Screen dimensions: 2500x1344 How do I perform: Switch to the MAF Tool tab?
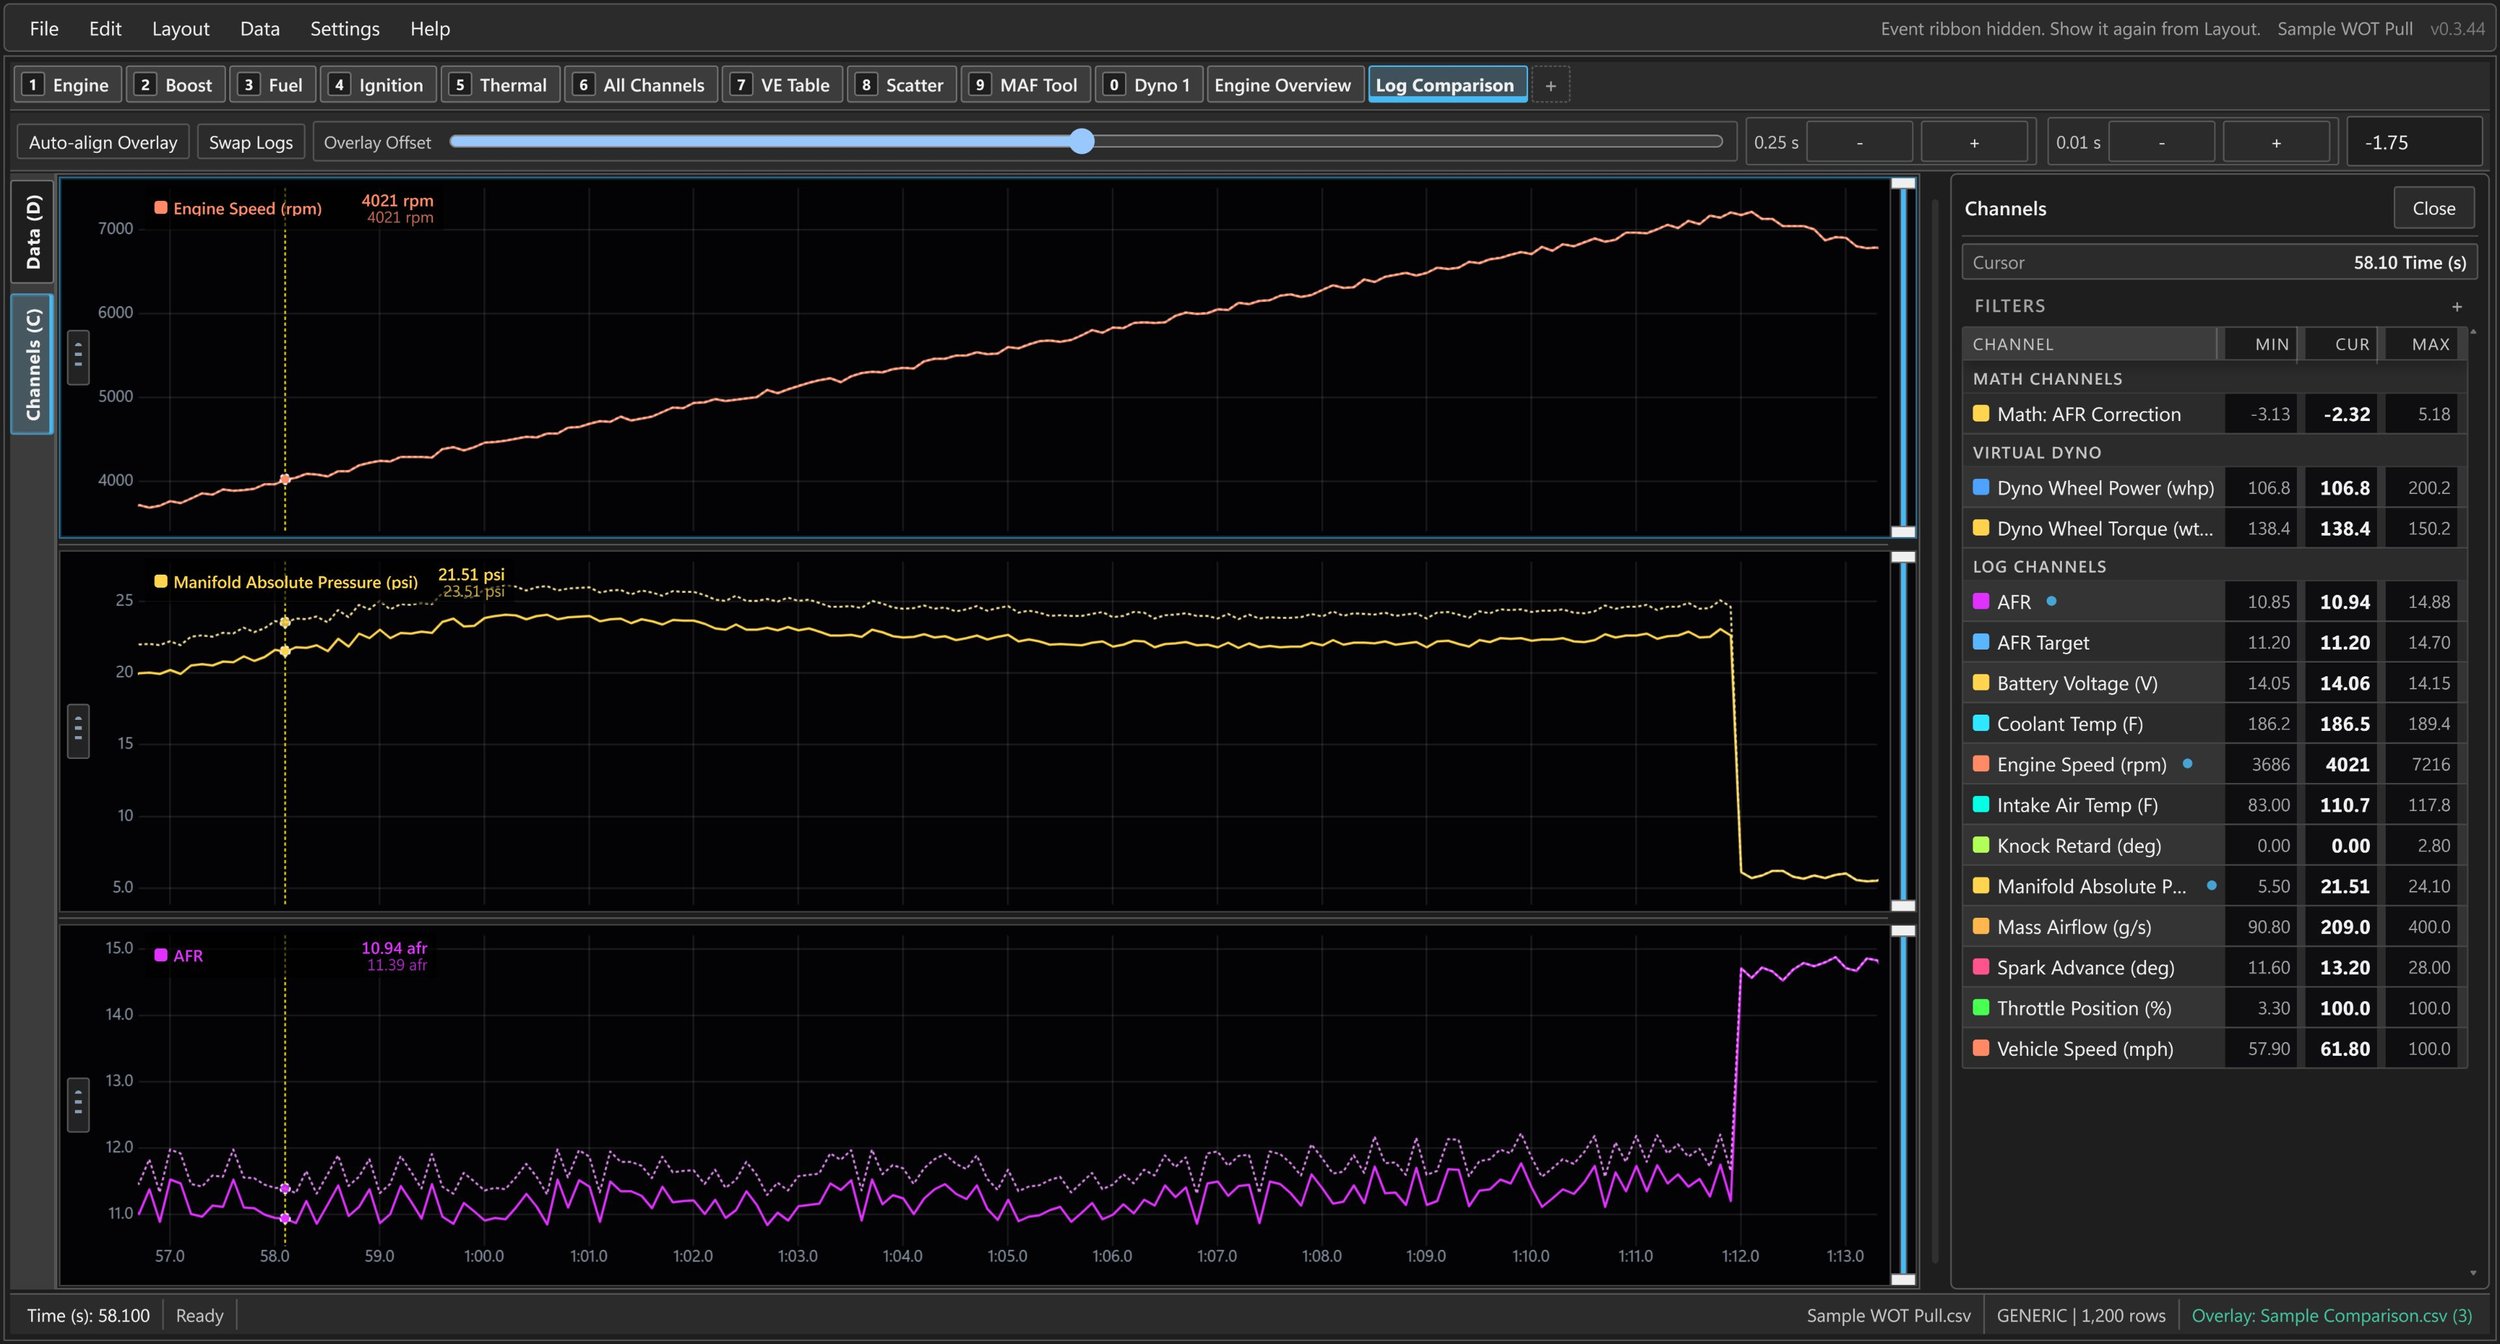click(1026, 85)
